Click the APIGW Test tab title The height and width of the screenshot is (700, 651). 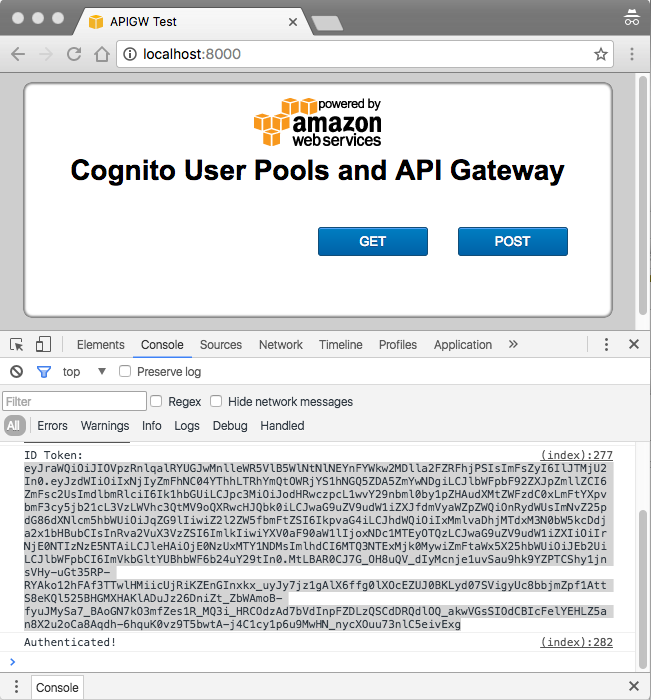click(x=143, y=21)
